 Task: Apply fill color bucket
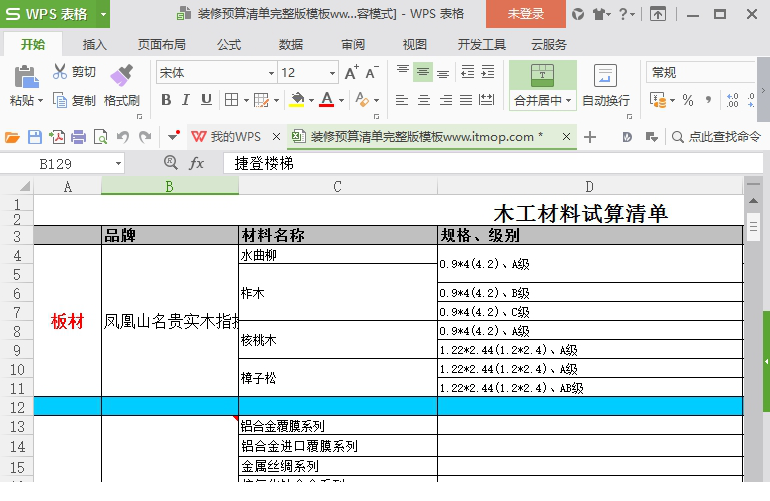pyautogui.click(x=297, y=100)
